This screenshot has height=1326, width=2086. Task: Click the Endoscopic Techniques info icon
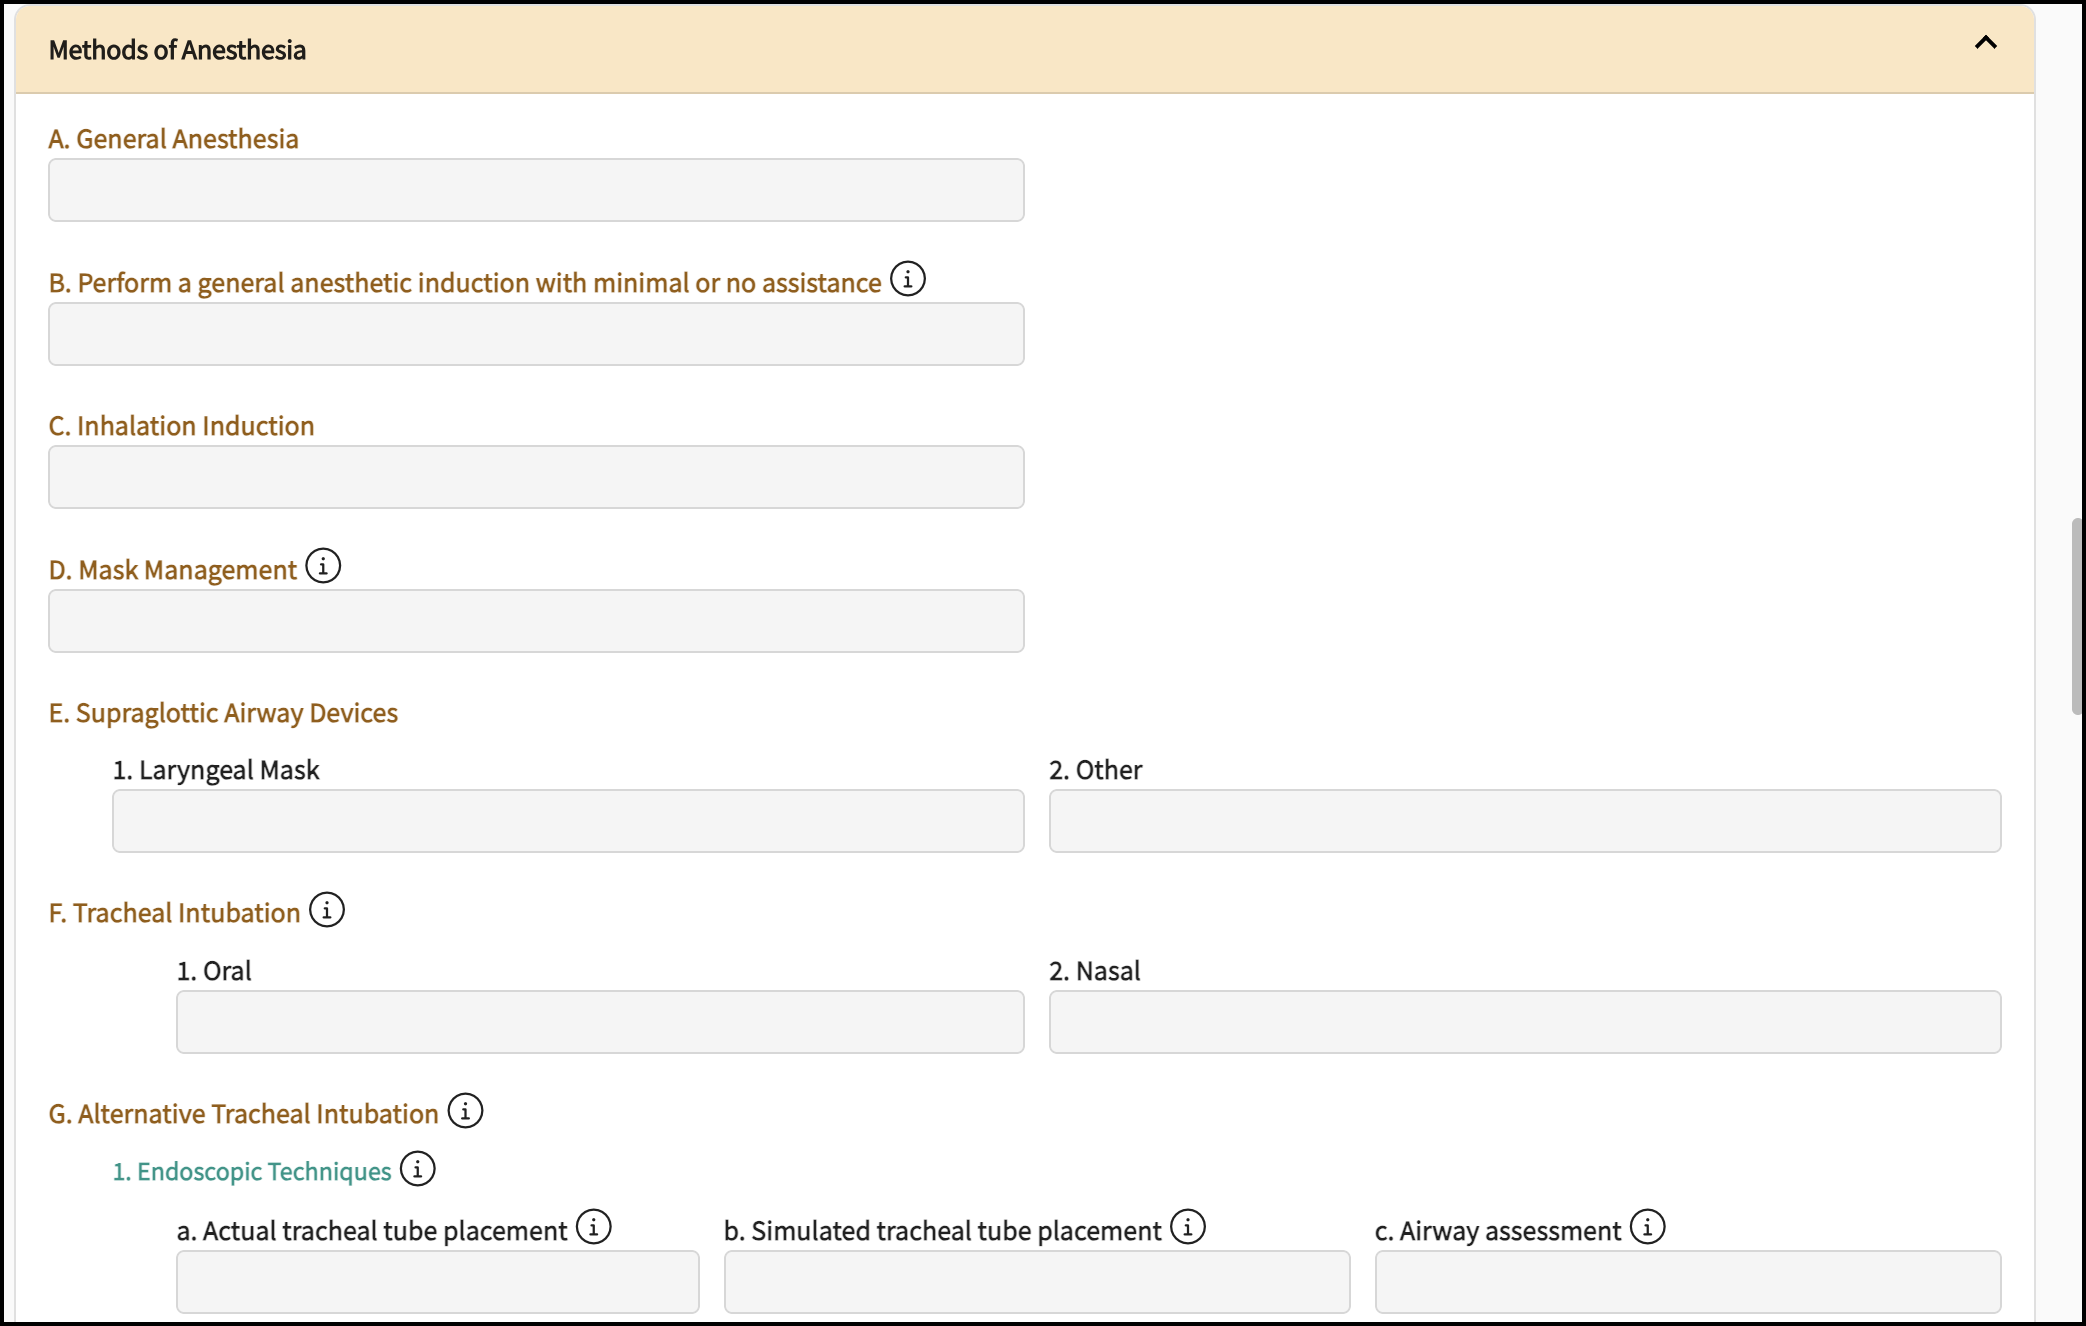click(418, 1169)
